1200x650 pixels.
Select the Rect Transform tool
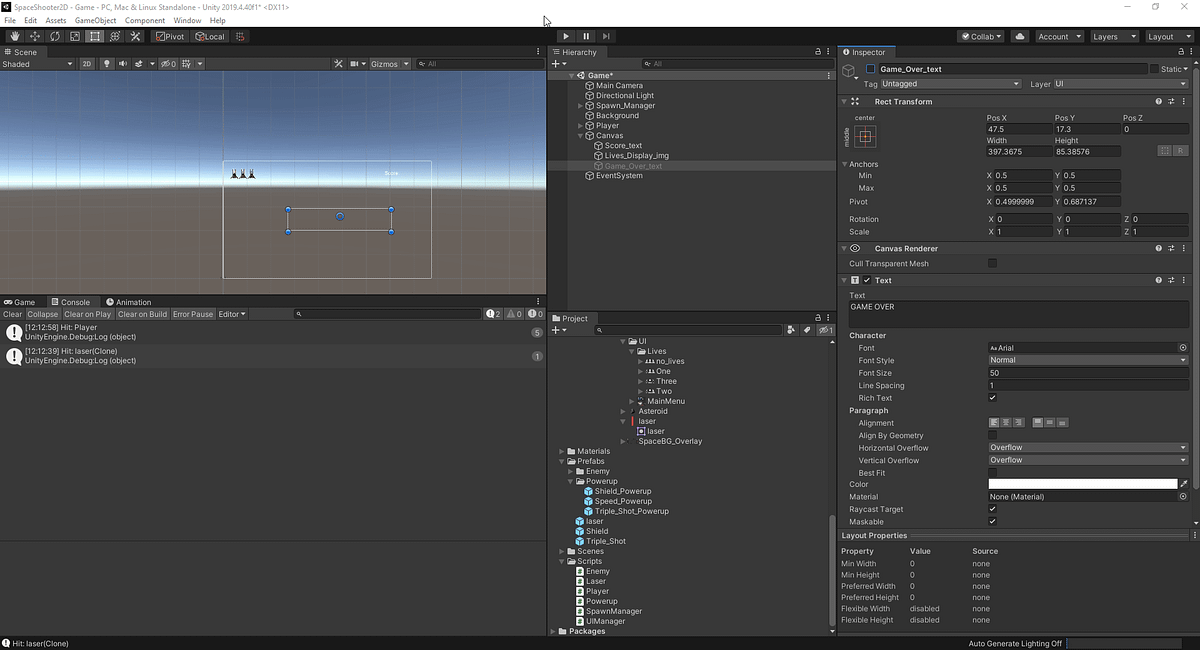tap(93, 36)
